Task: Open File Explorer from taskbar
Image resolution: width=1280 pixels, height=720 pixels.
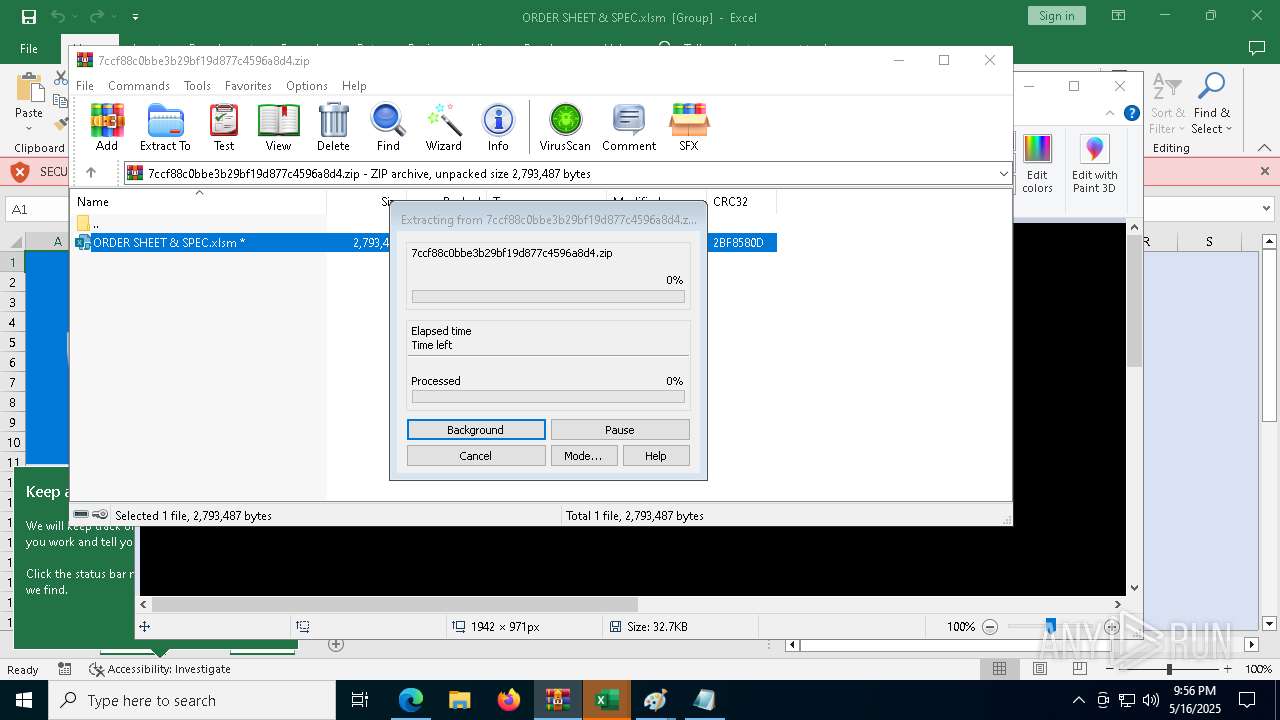Action: click(460, 700)
